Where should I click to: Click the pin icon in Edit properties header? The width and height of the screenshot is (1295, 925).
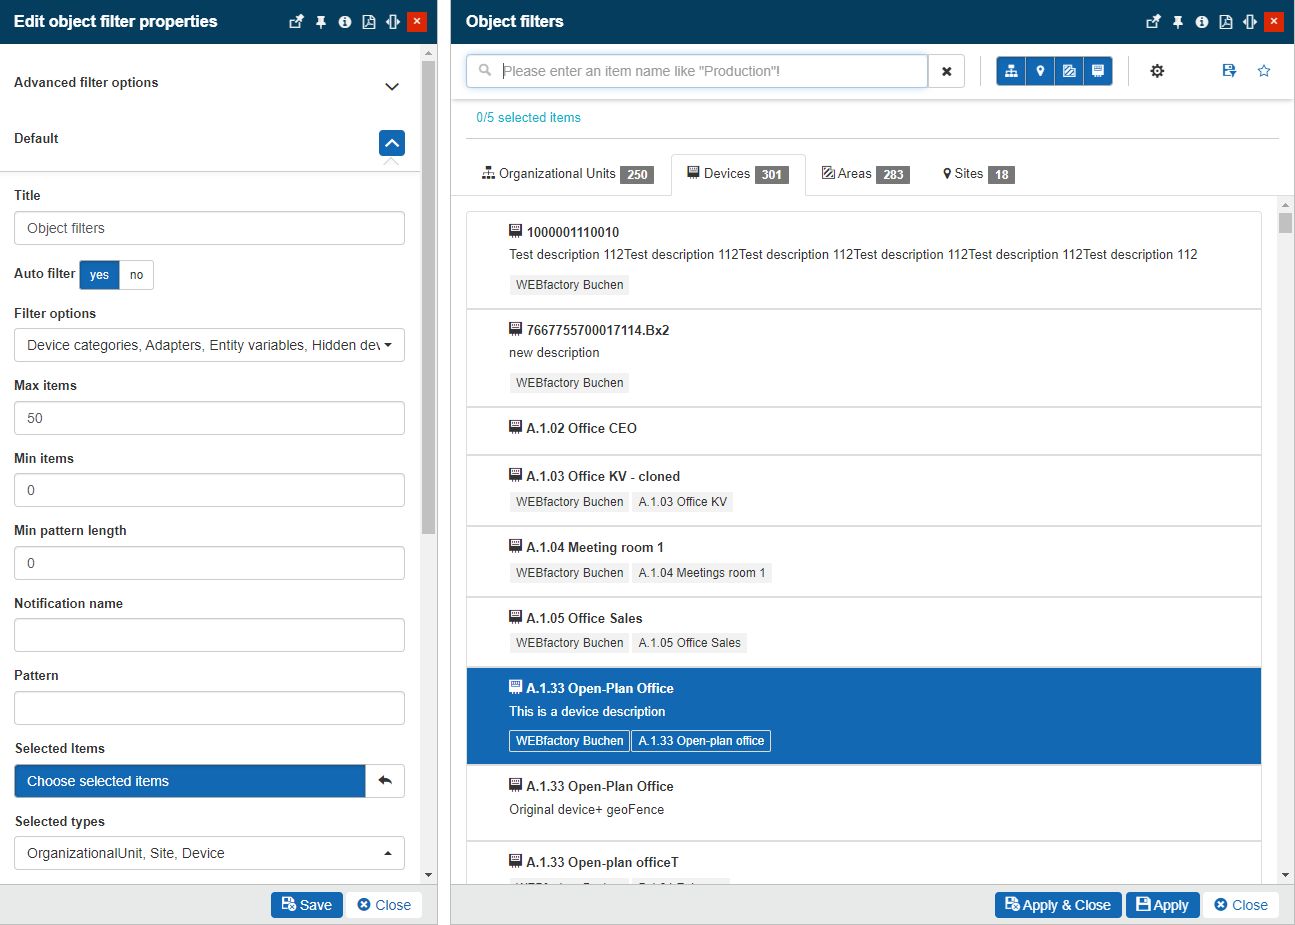click(321, 22)
